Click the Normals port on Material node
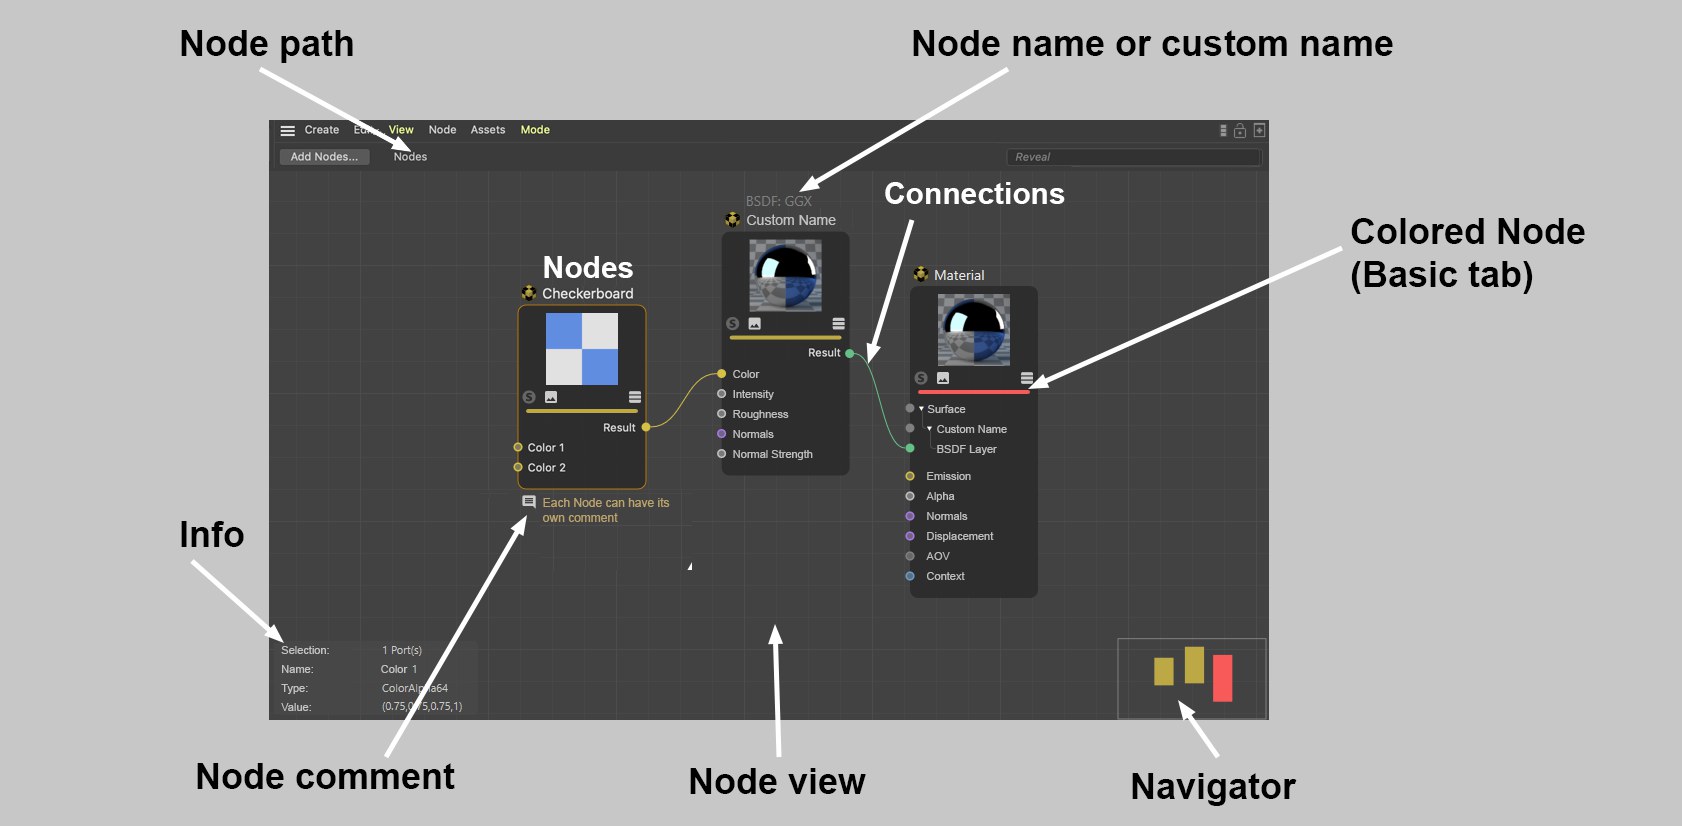This screenshot has width=1682, height=826. coord(910,516)
